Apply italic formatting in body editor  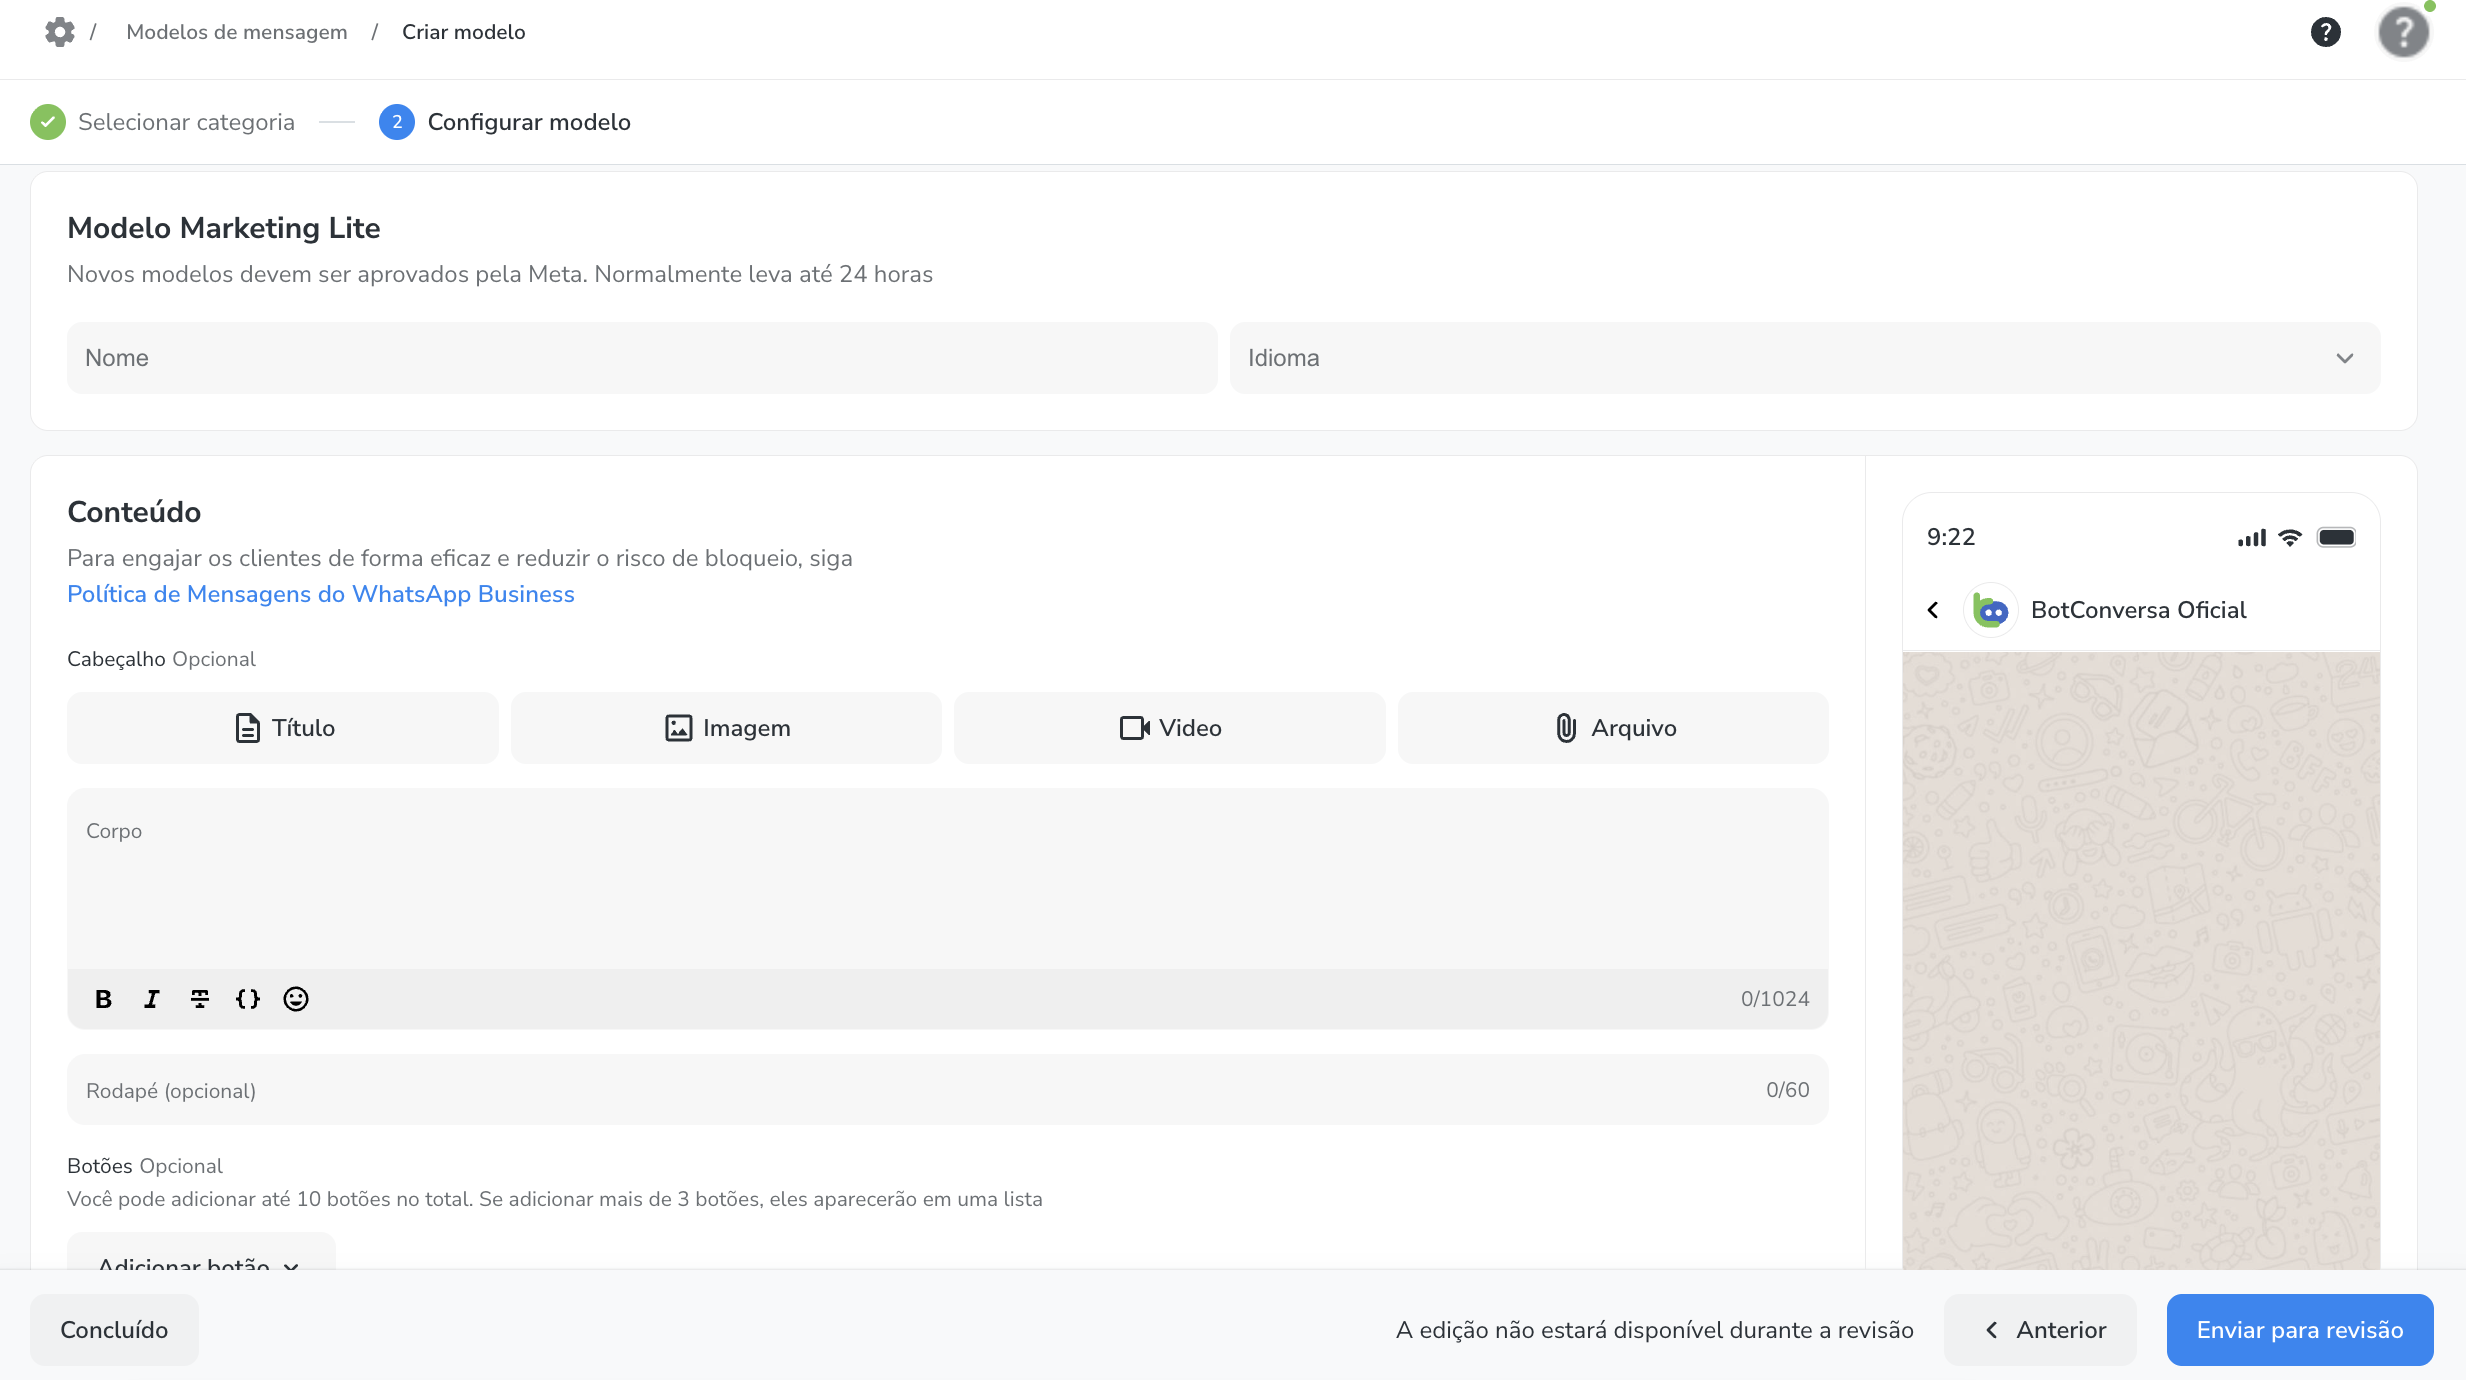tap(151, 999)
